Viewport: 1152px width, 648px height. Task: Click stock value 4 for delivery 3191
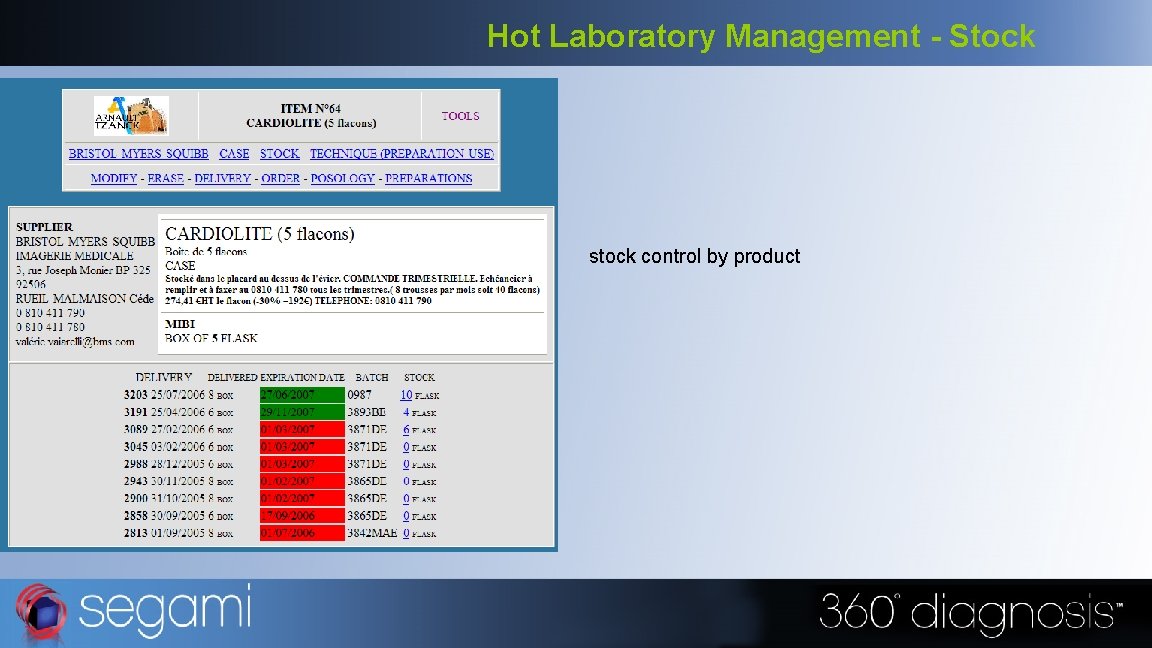coord(406,412)
